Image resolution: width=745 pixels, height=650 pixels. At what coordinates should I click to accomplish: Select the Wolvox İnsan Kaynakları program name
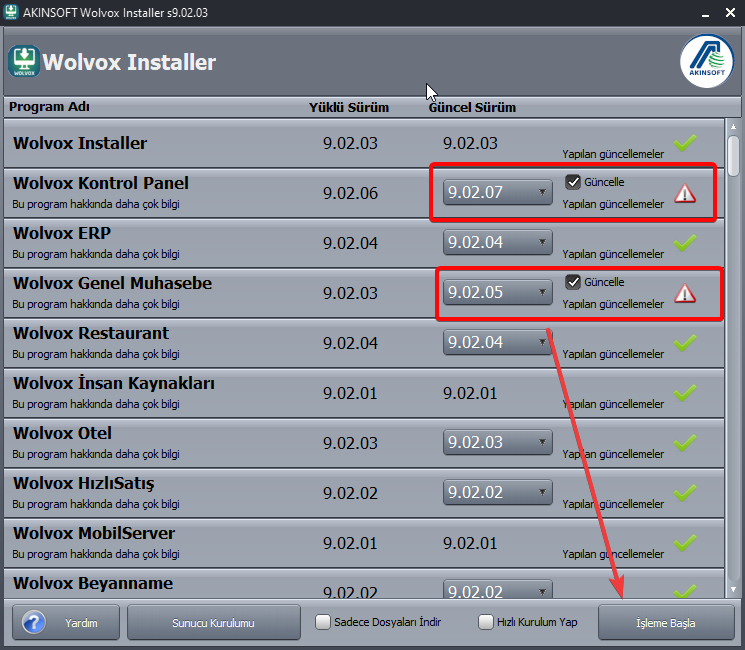pyautogui.click(x=114, y=383)
